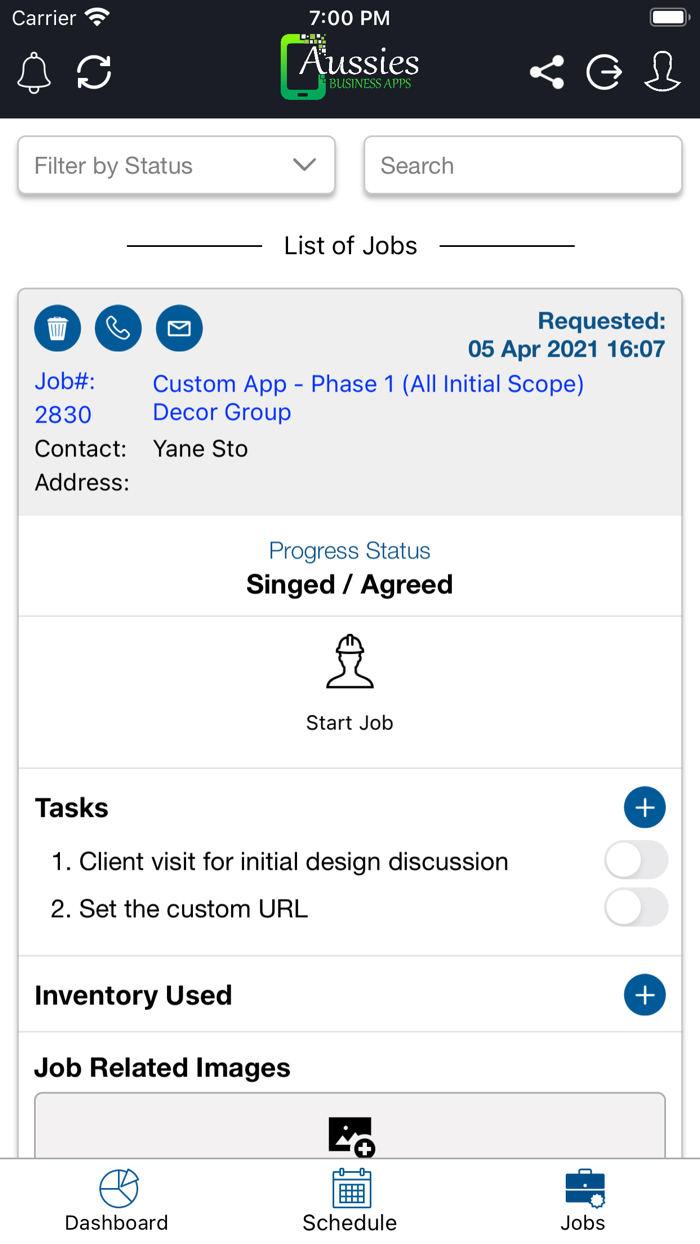Add Inventory Used with plus button
The width and height of the screenshot is (700, 1244).
coord(644,995)
